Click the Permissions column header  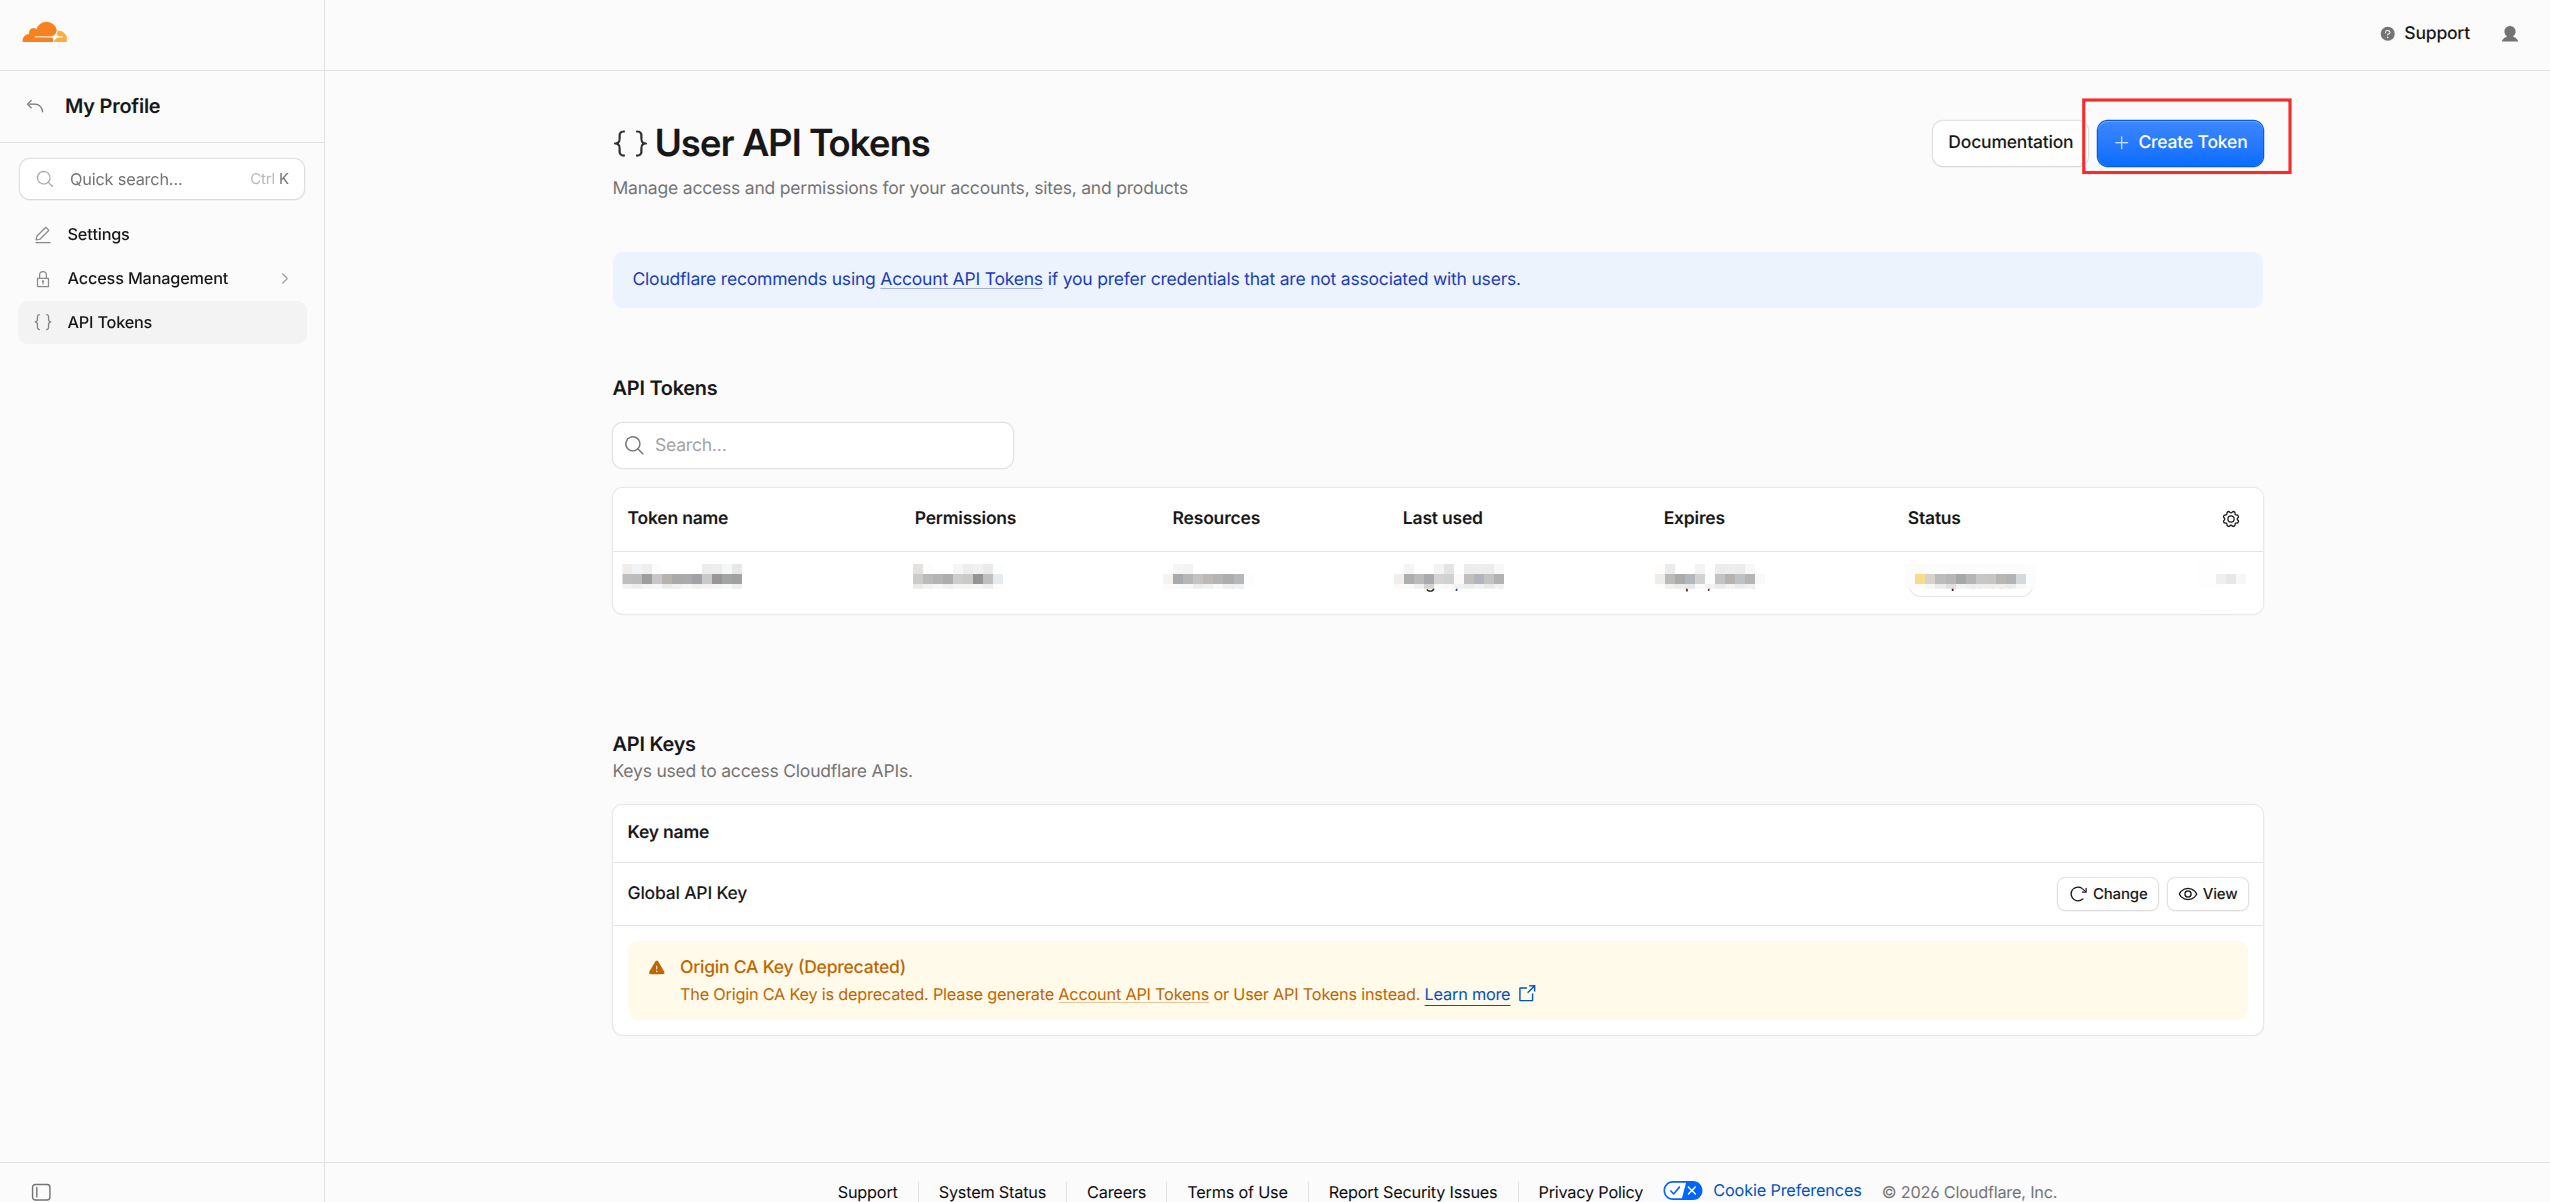(x=965, y=518)
